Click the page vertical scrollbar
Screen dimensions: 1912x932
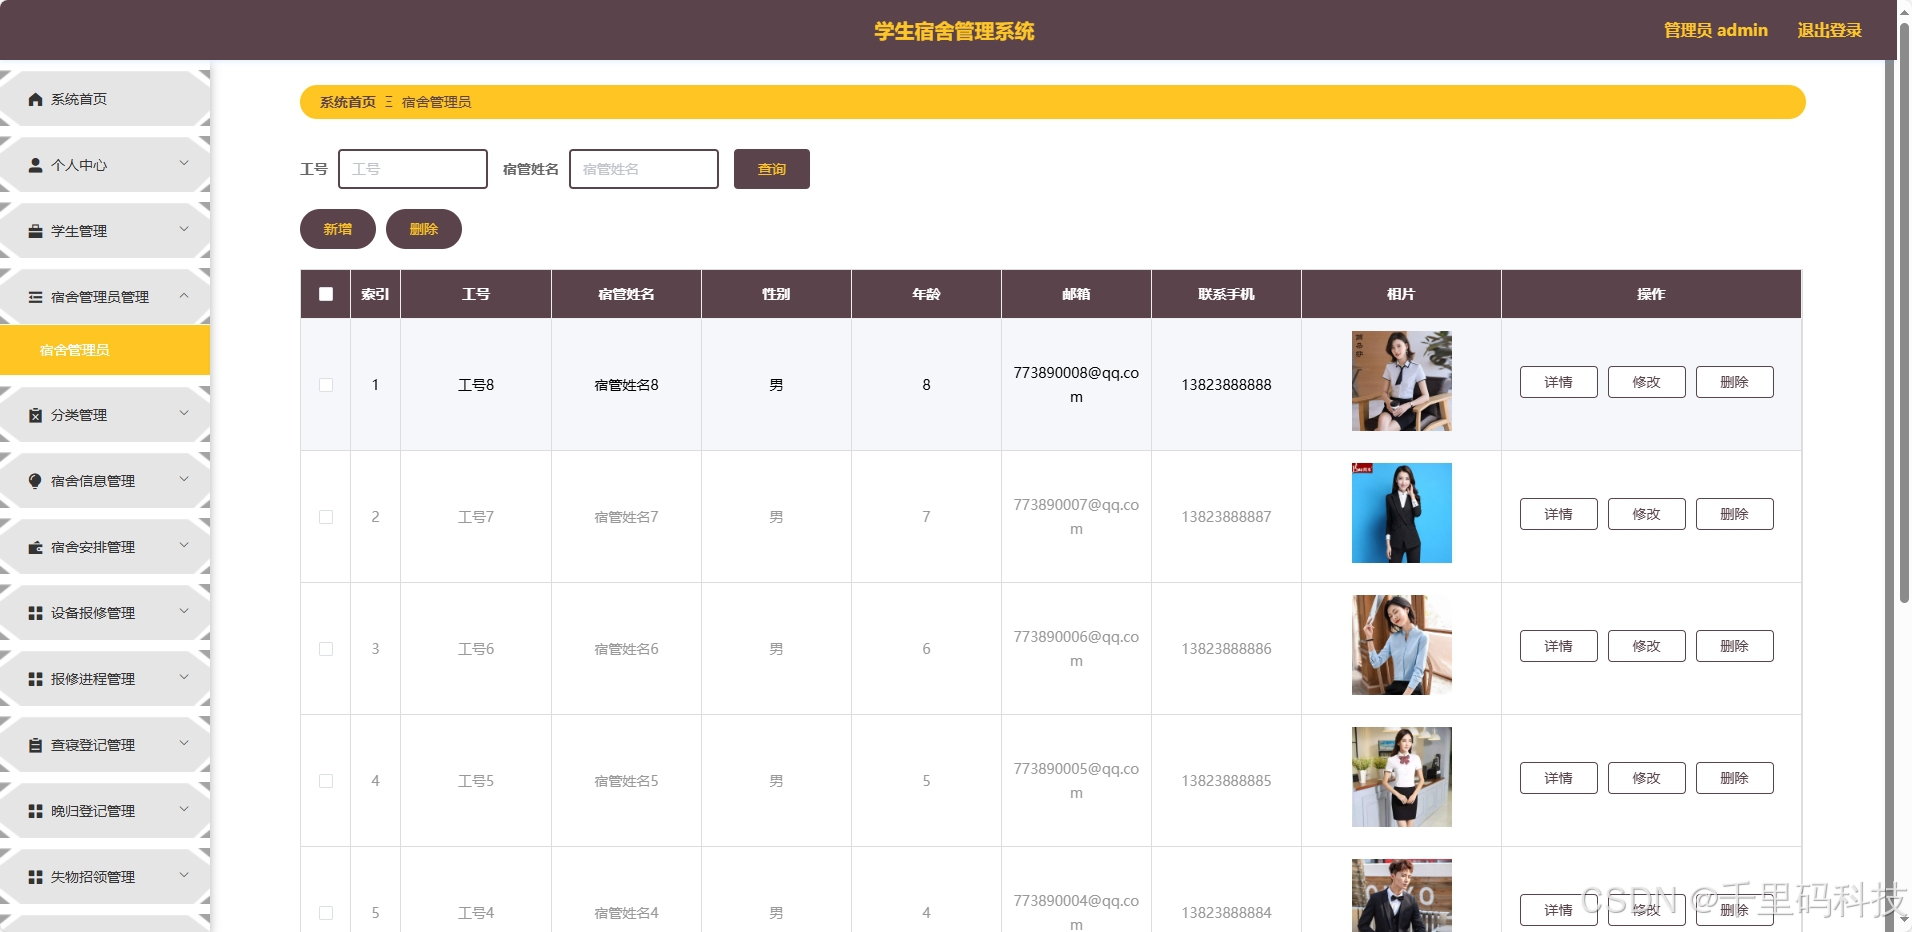point(1904,312)
